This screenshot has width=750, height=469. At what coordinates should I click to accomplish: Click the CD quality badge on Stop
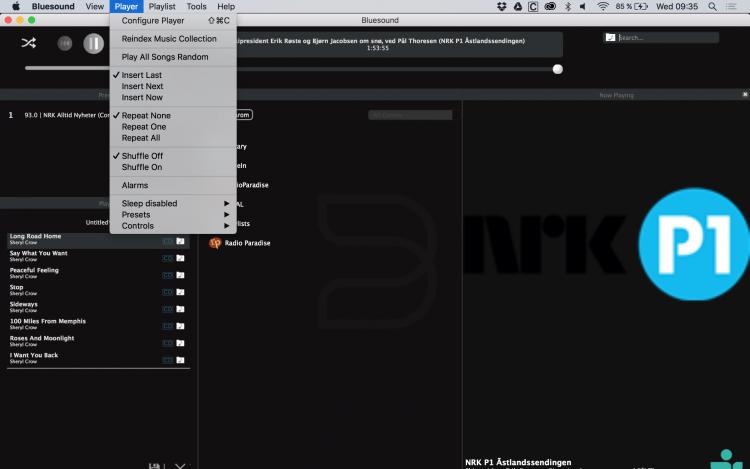click(x=167, y=292)
